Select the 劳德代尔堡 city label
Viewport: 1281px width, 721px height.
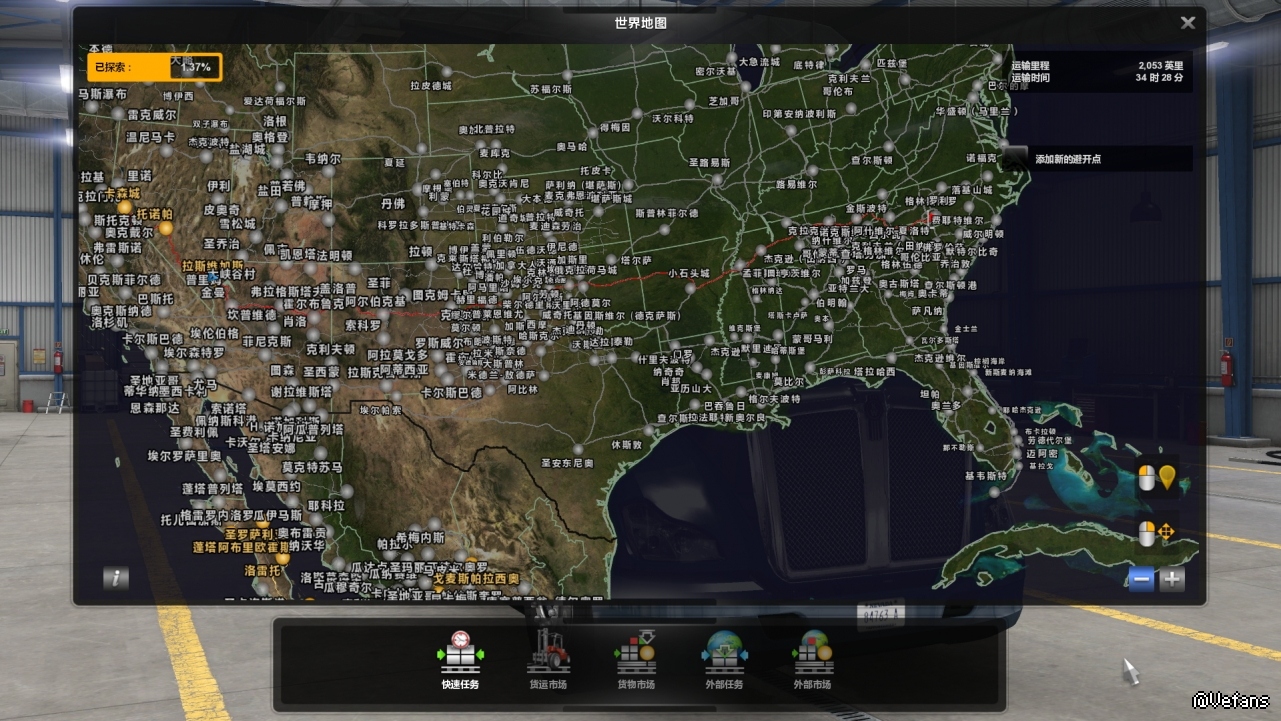1048,440
